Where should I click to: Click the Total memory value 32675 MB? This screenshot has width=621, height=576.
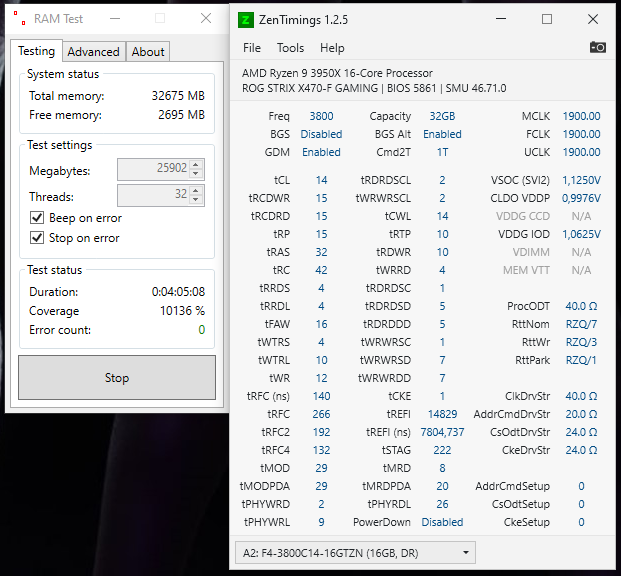[178, 95]
